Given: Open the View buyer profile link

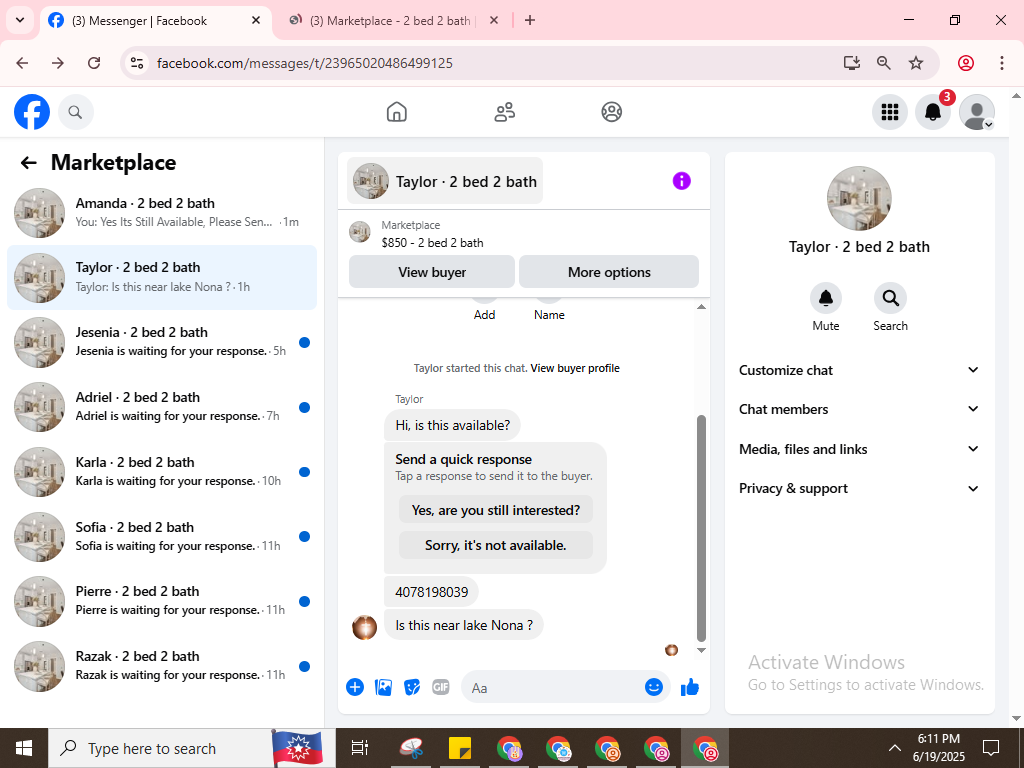Looking at the screenshot, I should (575, 368).
